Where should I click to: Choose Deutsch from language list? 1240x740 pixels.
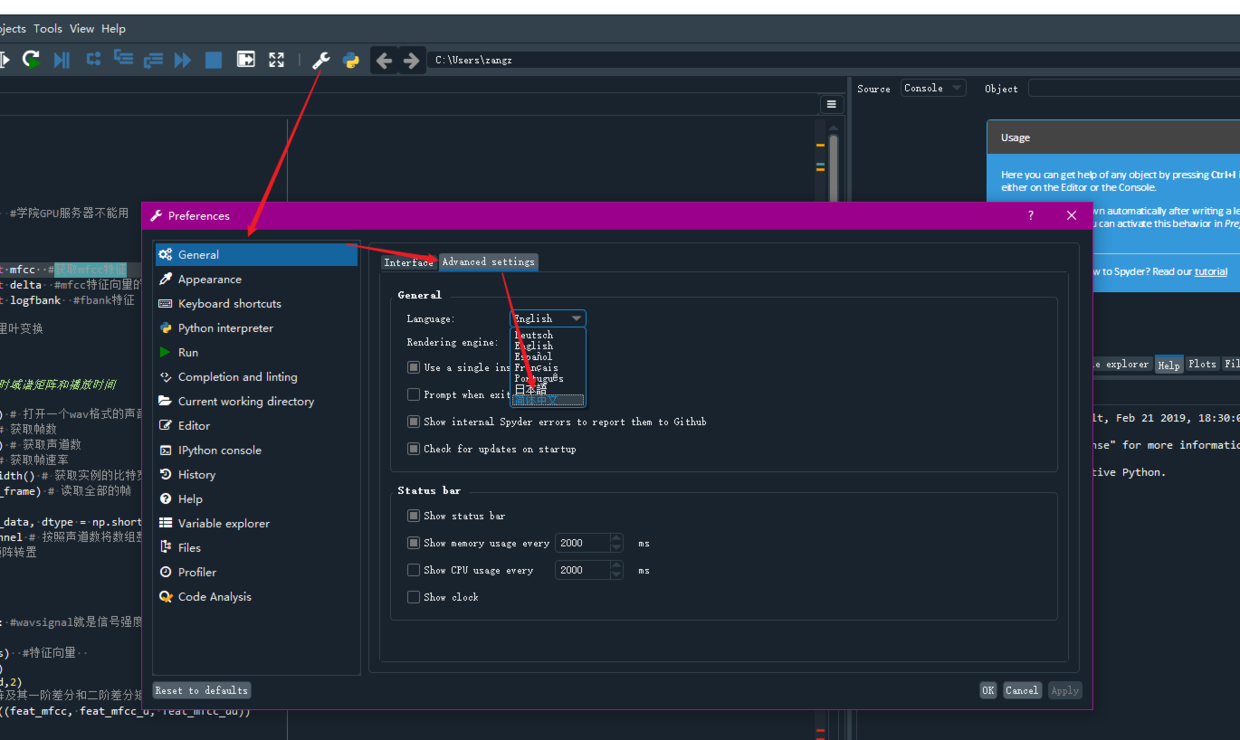coord(547,335)
